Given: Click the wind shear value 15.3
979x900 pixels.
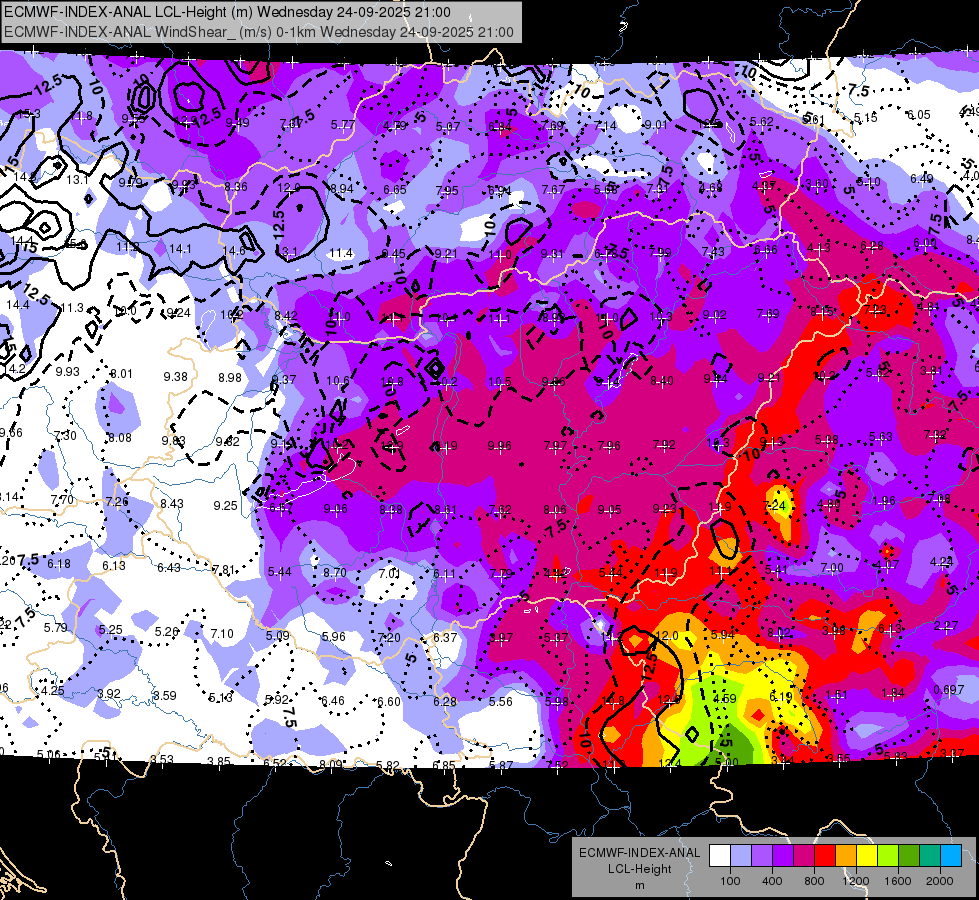Looking at the screenshot, I should pos(29,114).
